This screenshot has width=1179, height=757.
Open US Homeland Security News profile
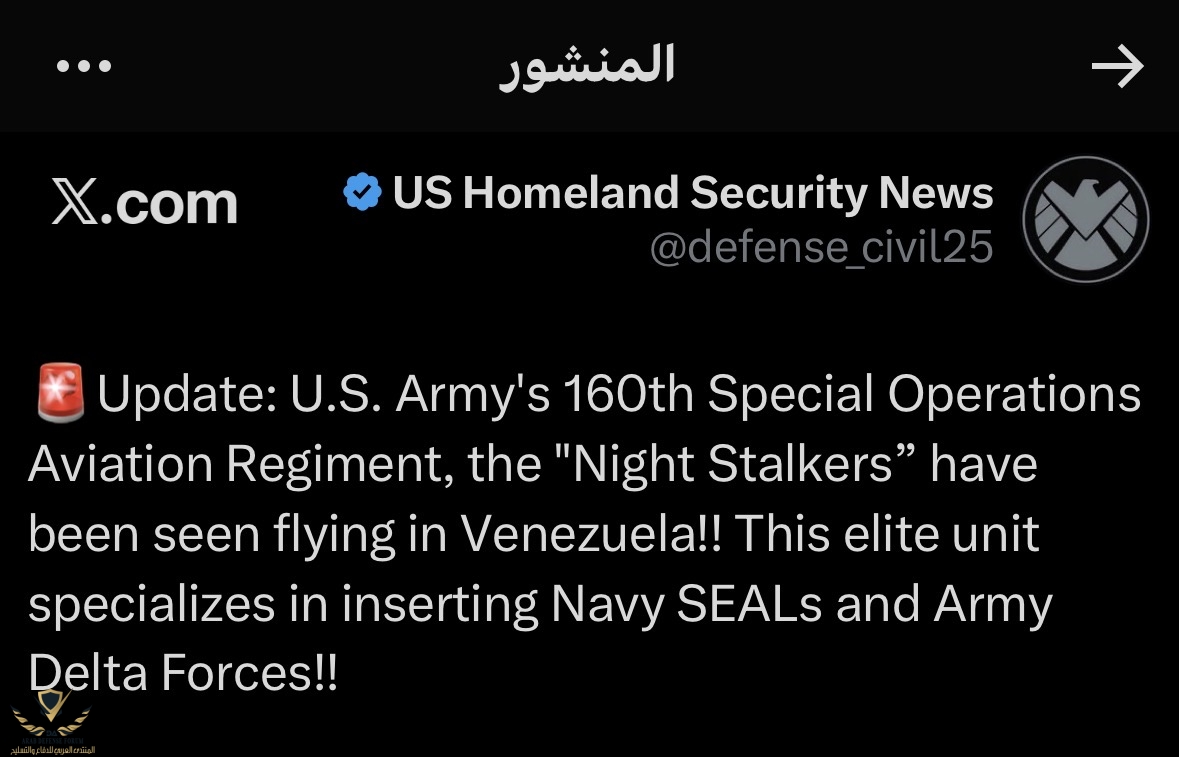(692, 193)
